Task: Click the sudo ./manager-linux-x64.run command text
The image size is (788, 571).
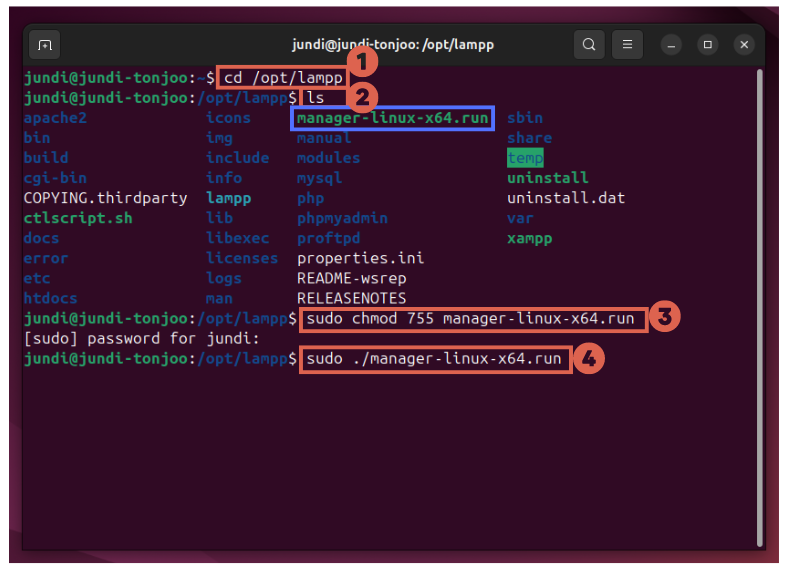Action: click(x=434, y=359)
